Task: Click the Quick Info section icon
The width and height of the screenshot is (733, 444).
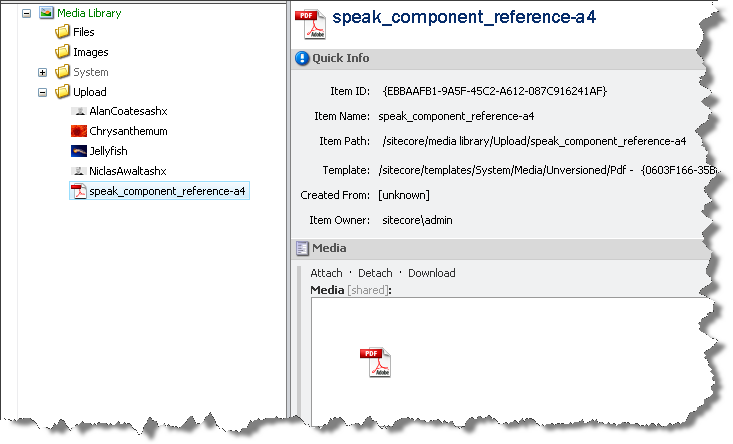Action: pyautogui.click(x=302, y=58)
